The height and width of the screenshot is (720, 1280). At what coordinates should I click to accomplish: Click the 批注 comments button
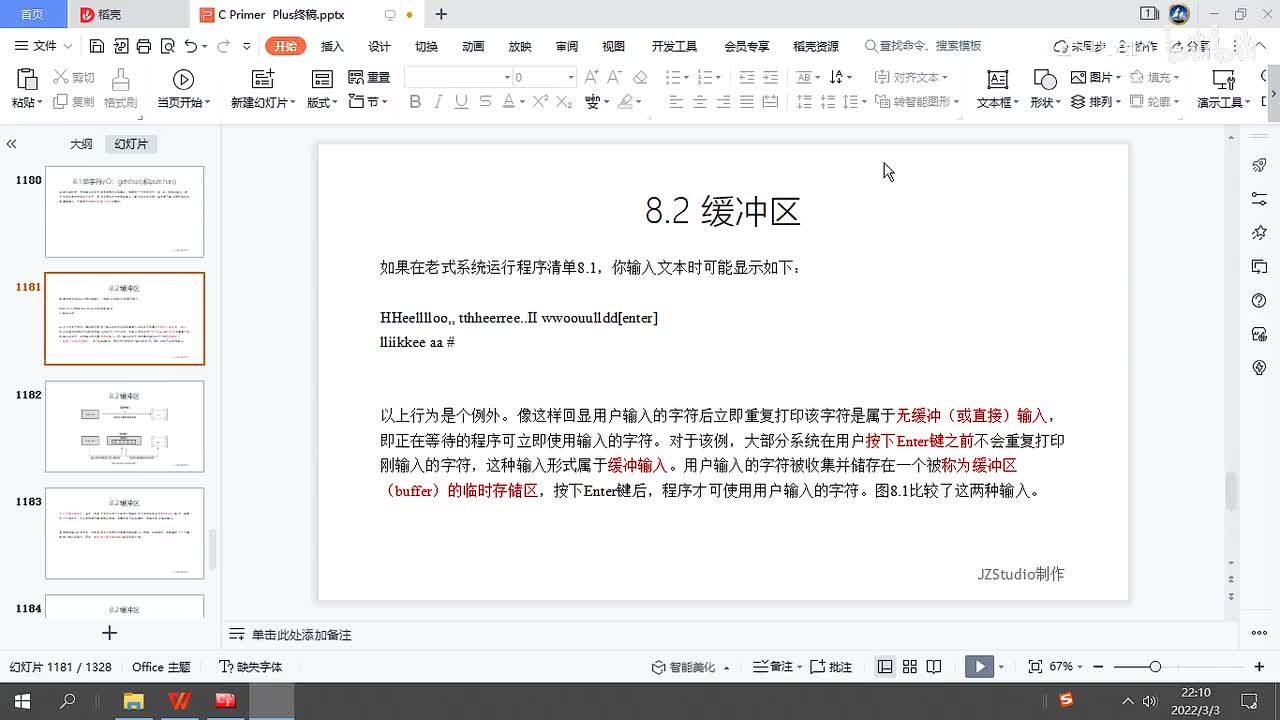[x=831, y=667]
